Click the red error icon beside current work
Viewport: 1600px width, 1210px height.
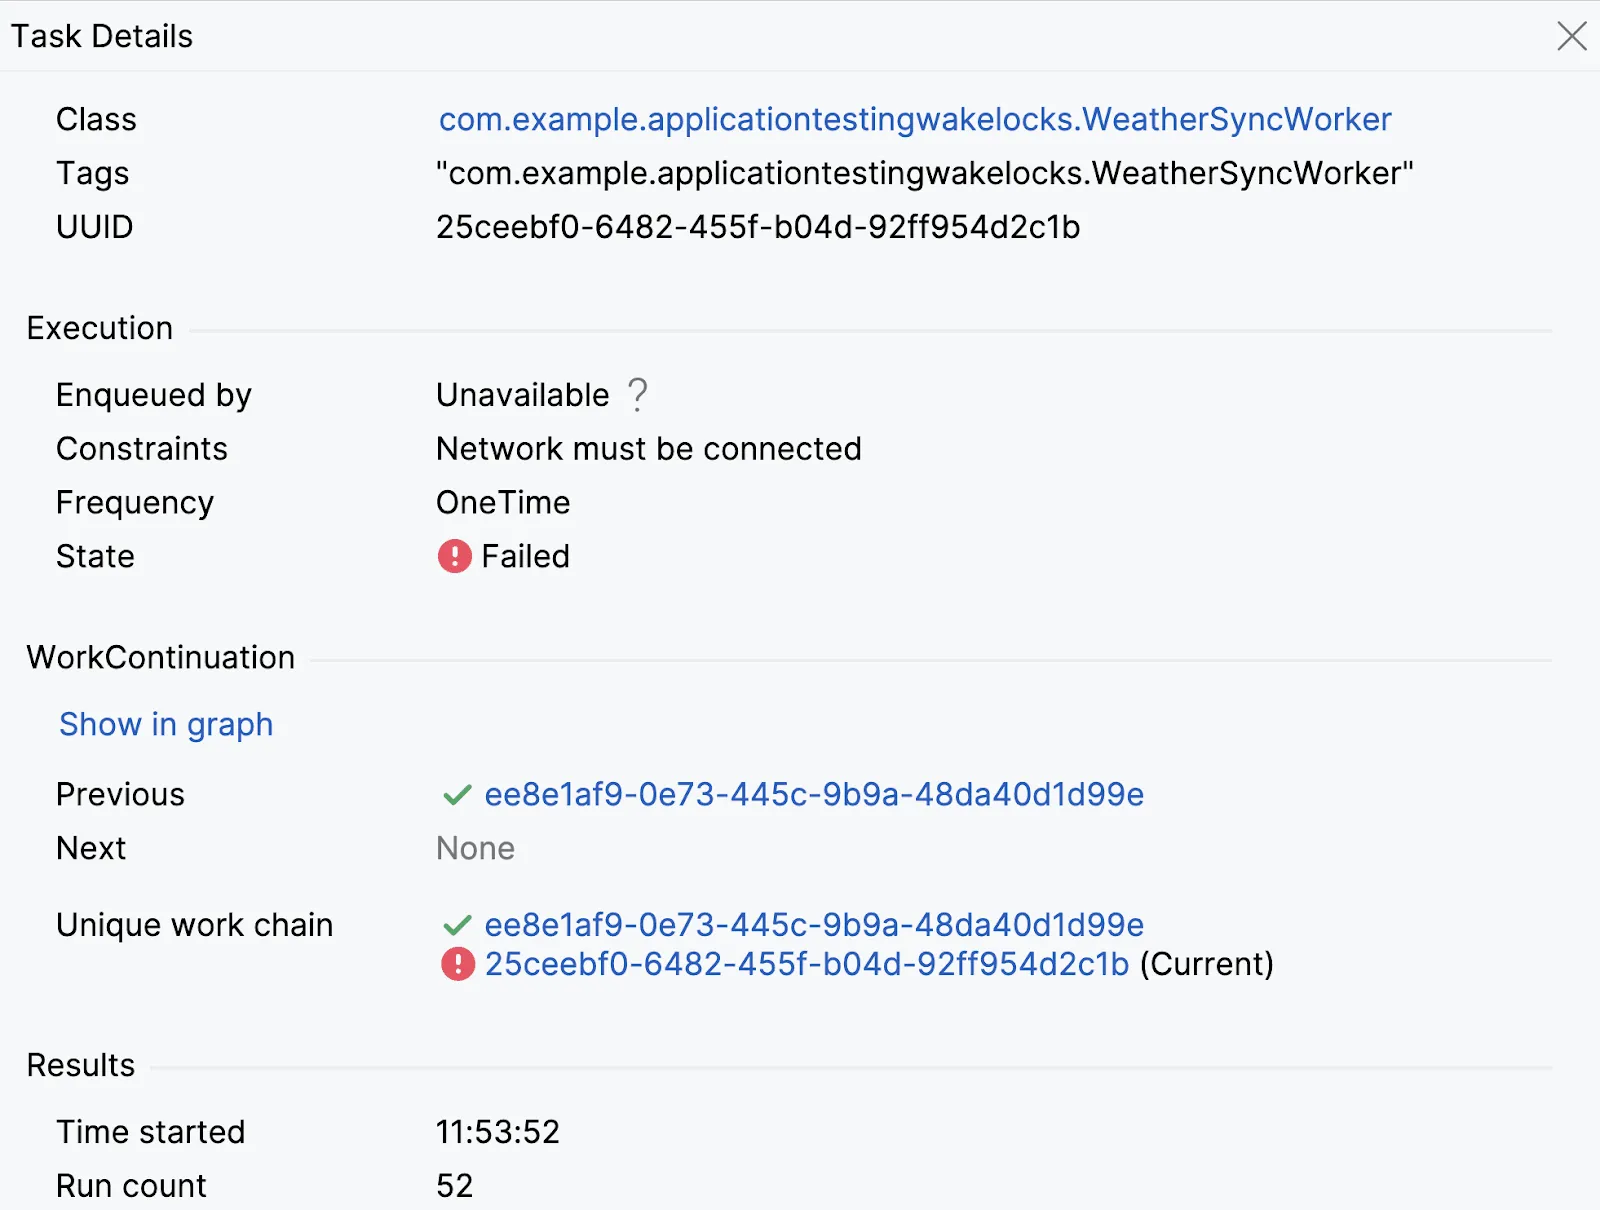[457, 964]
